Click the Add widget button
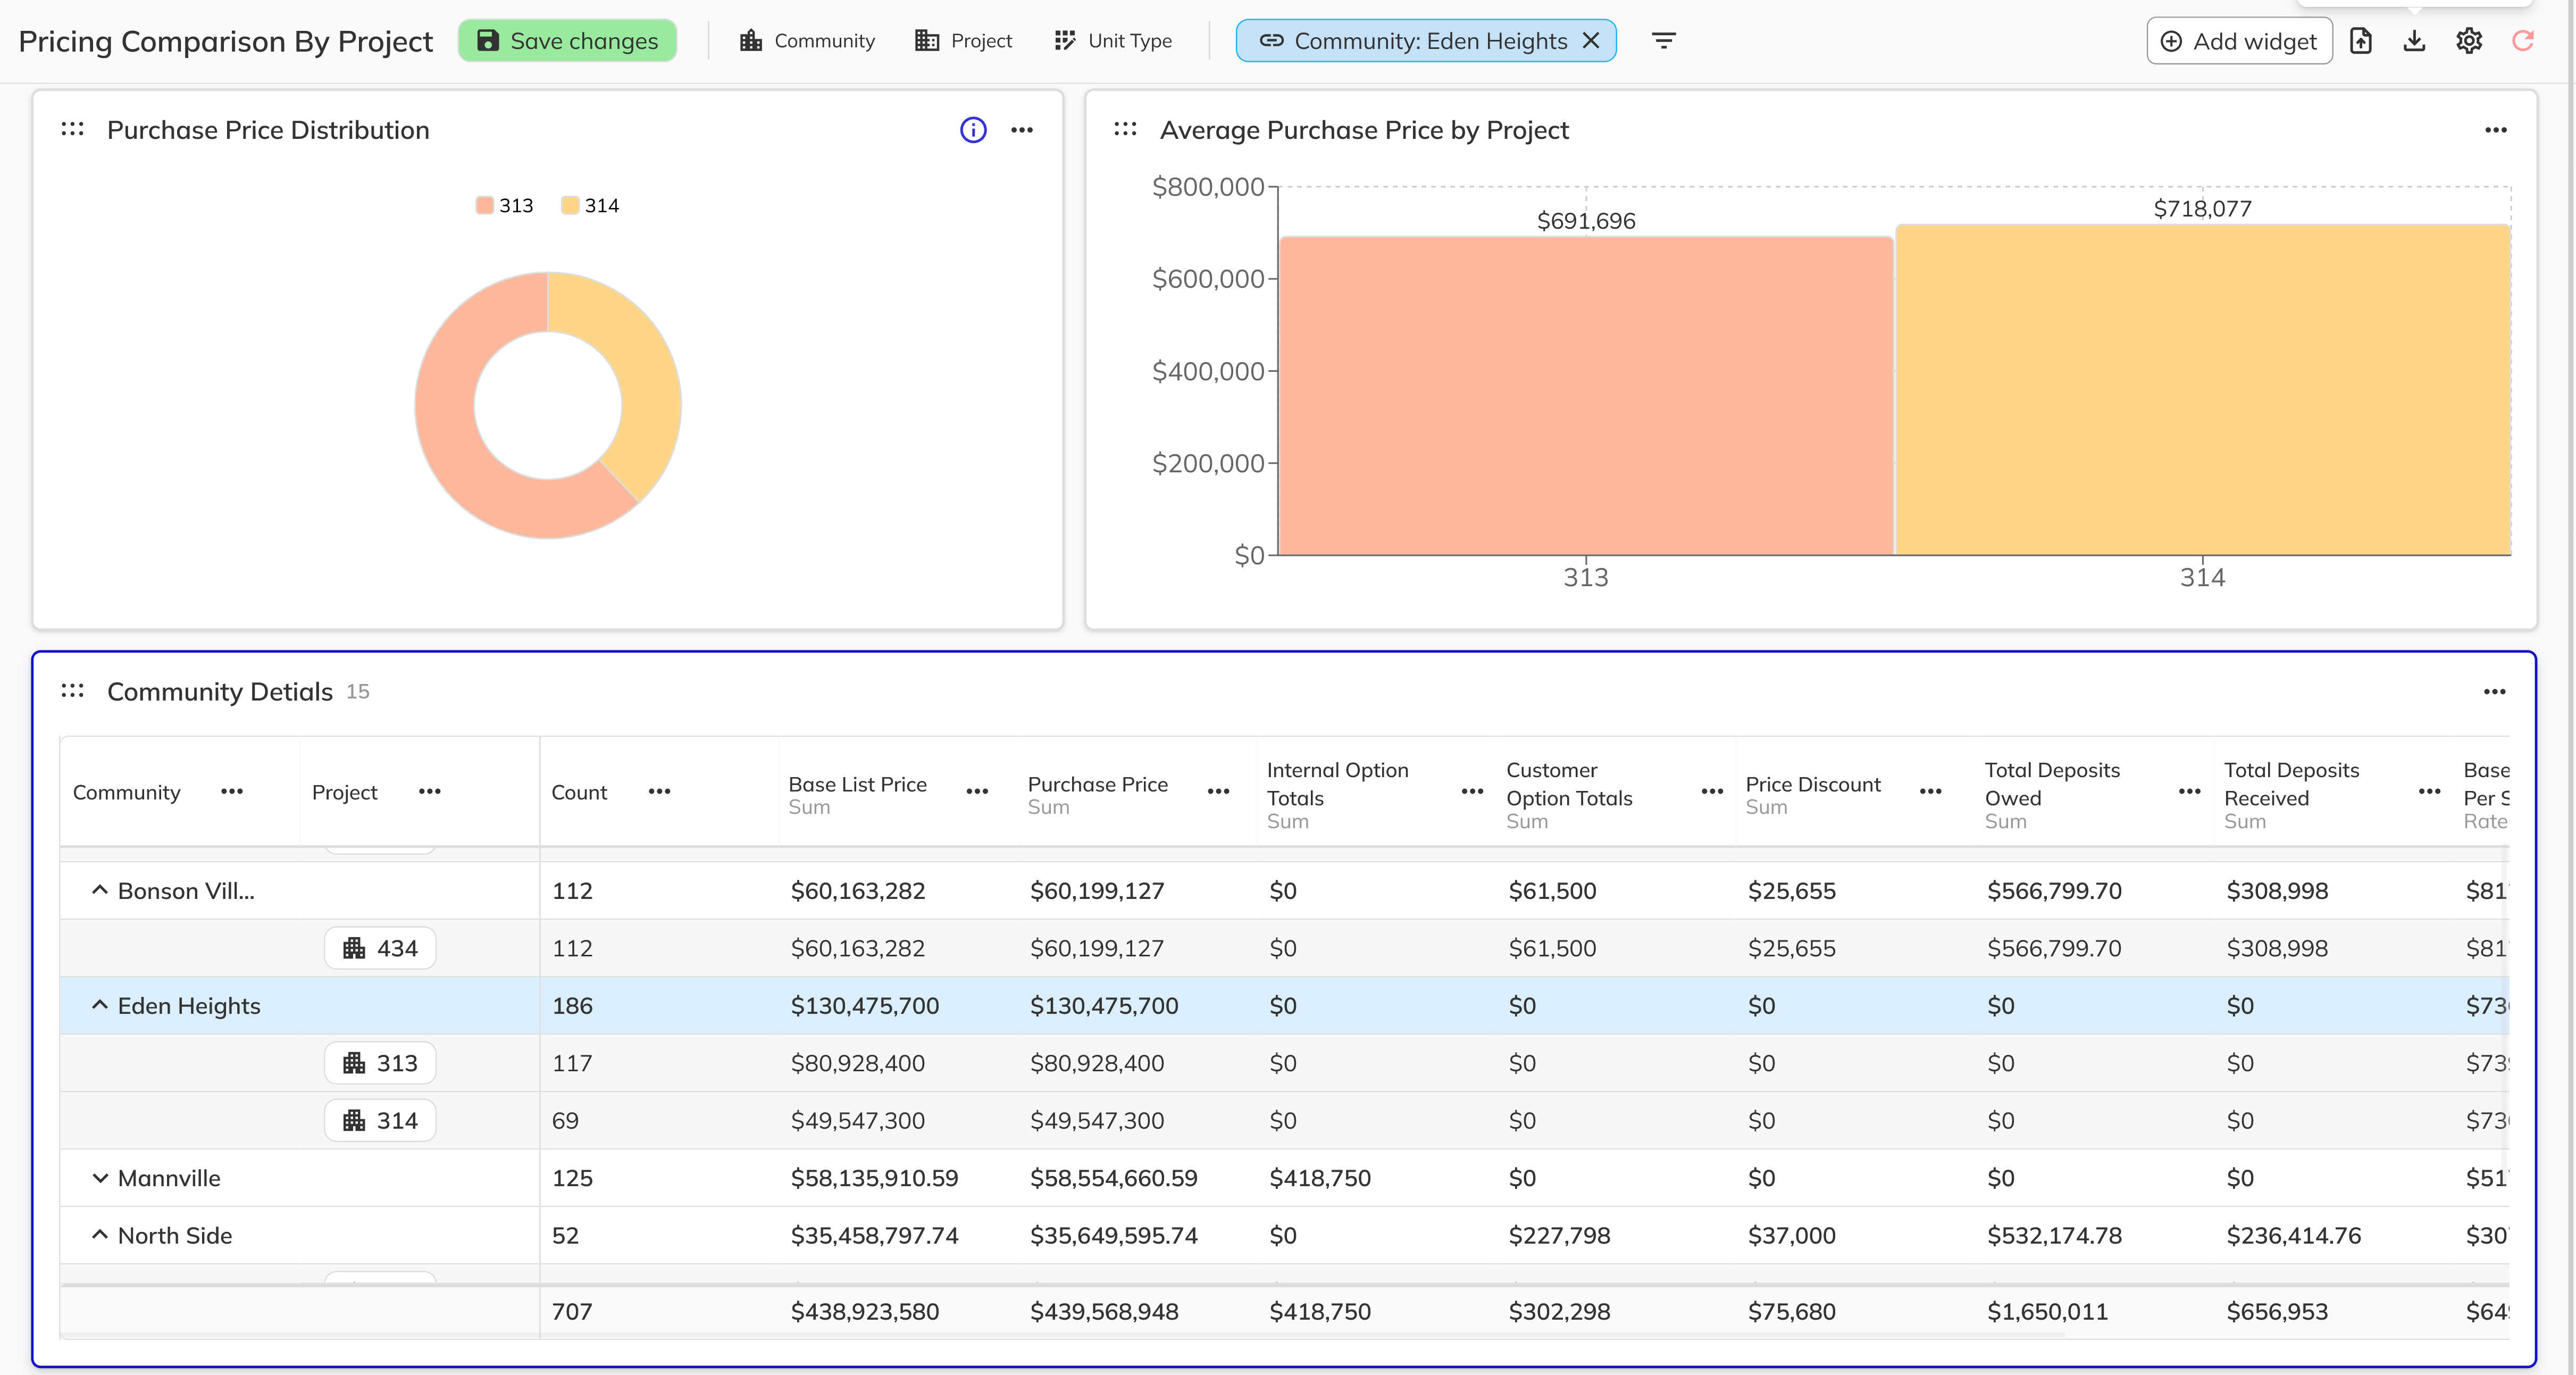The image size is (2576, 1375). click(2239, 41)
